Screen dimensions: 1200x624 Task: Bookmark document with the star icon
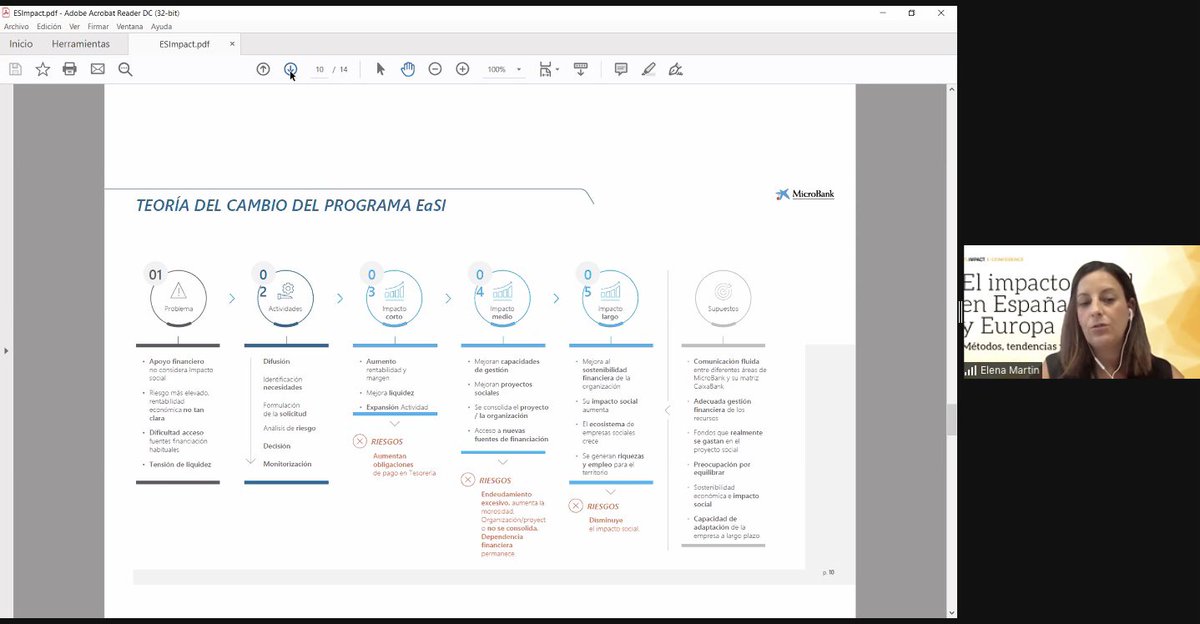tap(43, 69)
